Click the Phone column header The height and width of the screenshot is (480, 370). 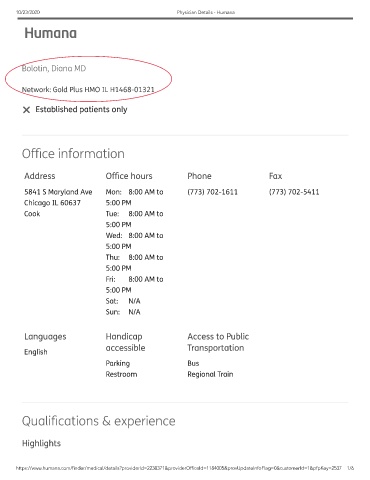(199, 176)
